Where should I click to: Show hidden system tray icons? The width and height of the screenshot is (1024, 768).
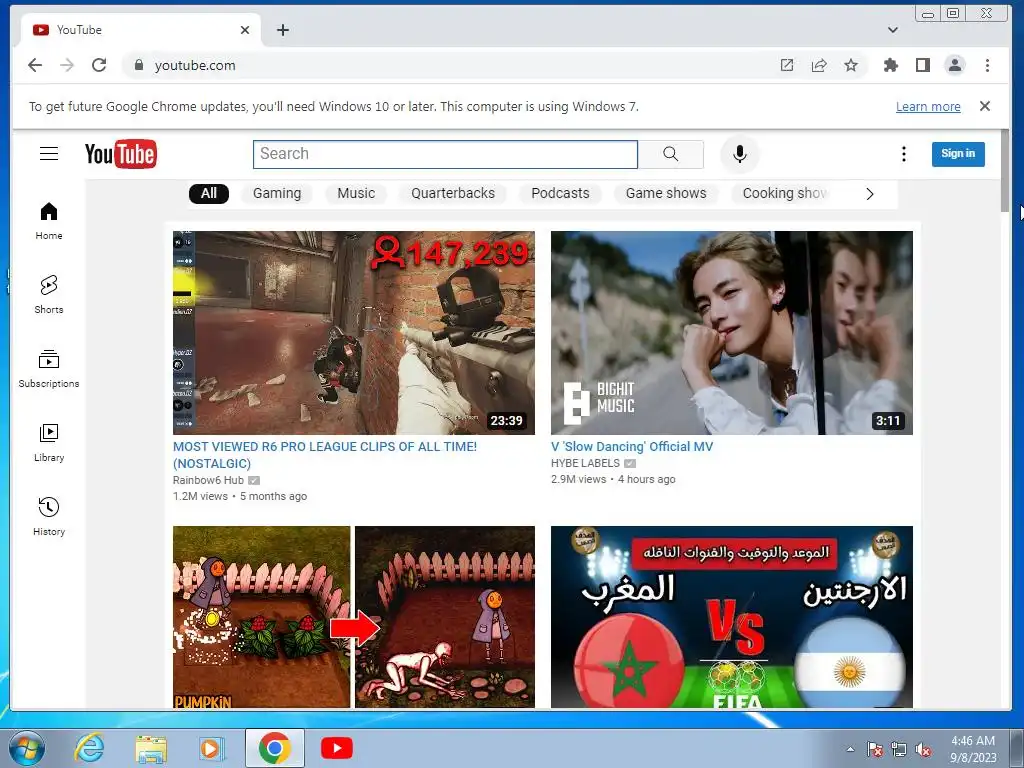coord(850,749)
